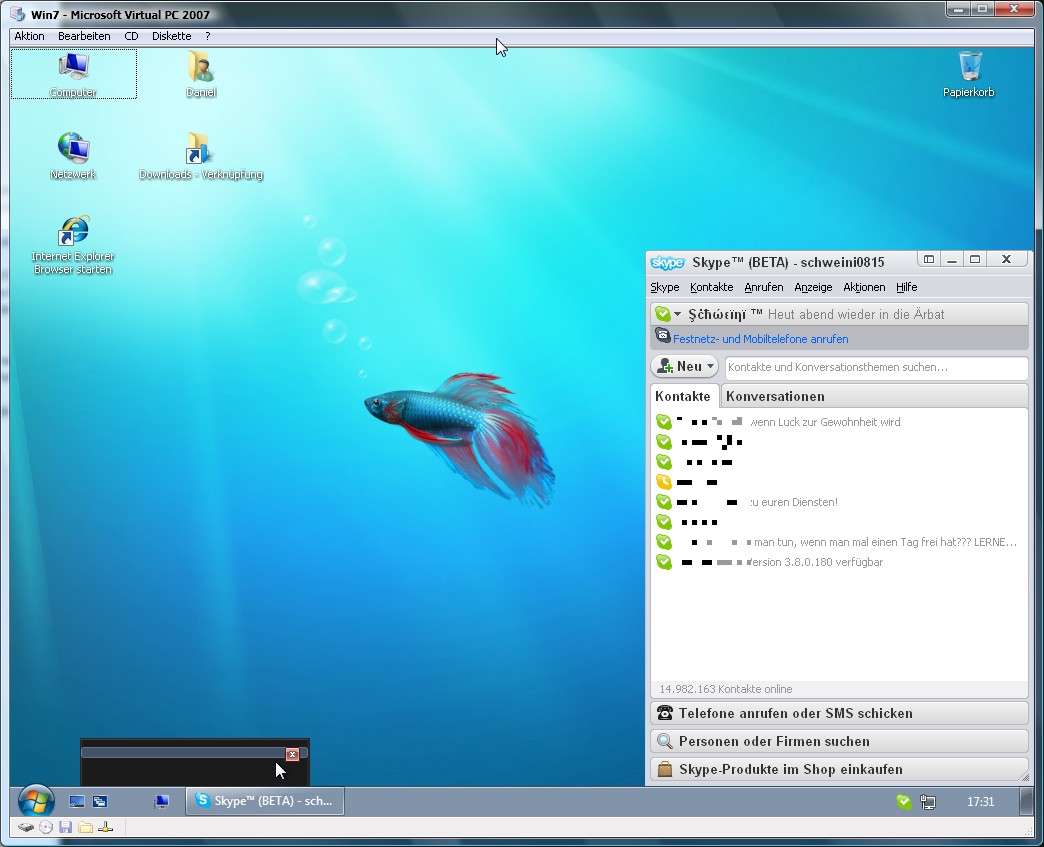Viewport: 1044px width, 847px height.
Task: Select the Internet Explorer desktop shortcut
Action: [x=73, y=244]
